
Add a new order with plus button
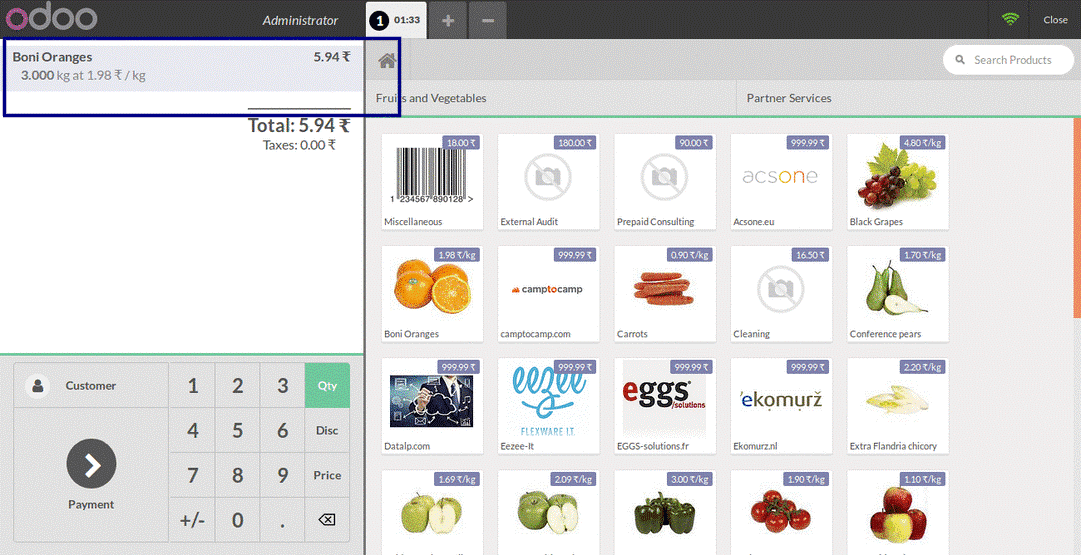(448, 21)
